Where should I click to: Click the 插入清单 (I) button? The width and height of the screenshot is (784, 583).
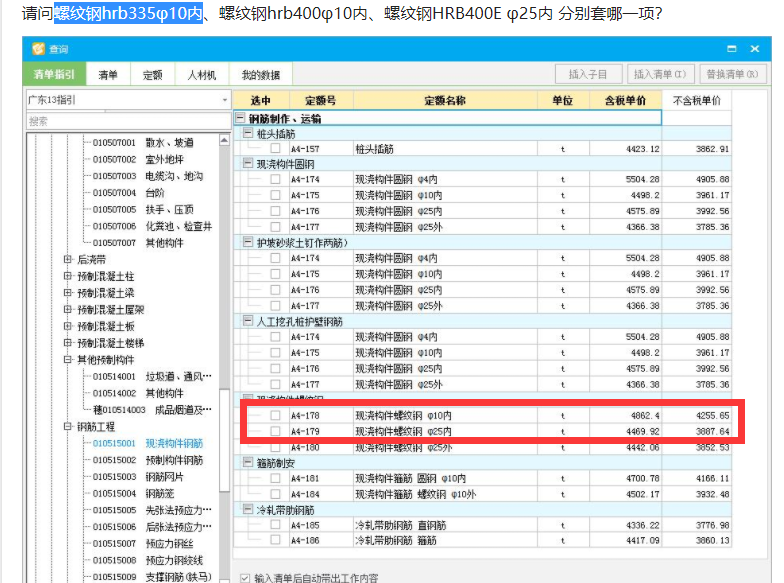coord(660,74)
